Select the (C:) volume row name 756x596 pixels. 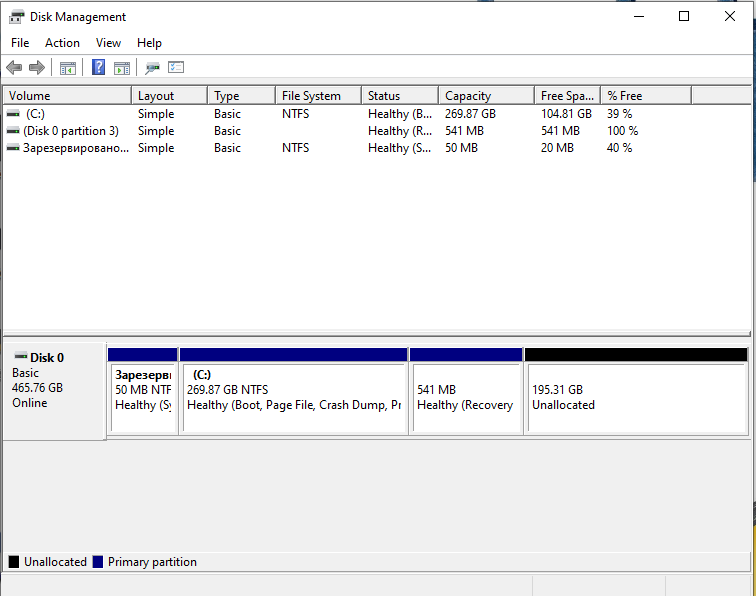(x=35, y=114)
